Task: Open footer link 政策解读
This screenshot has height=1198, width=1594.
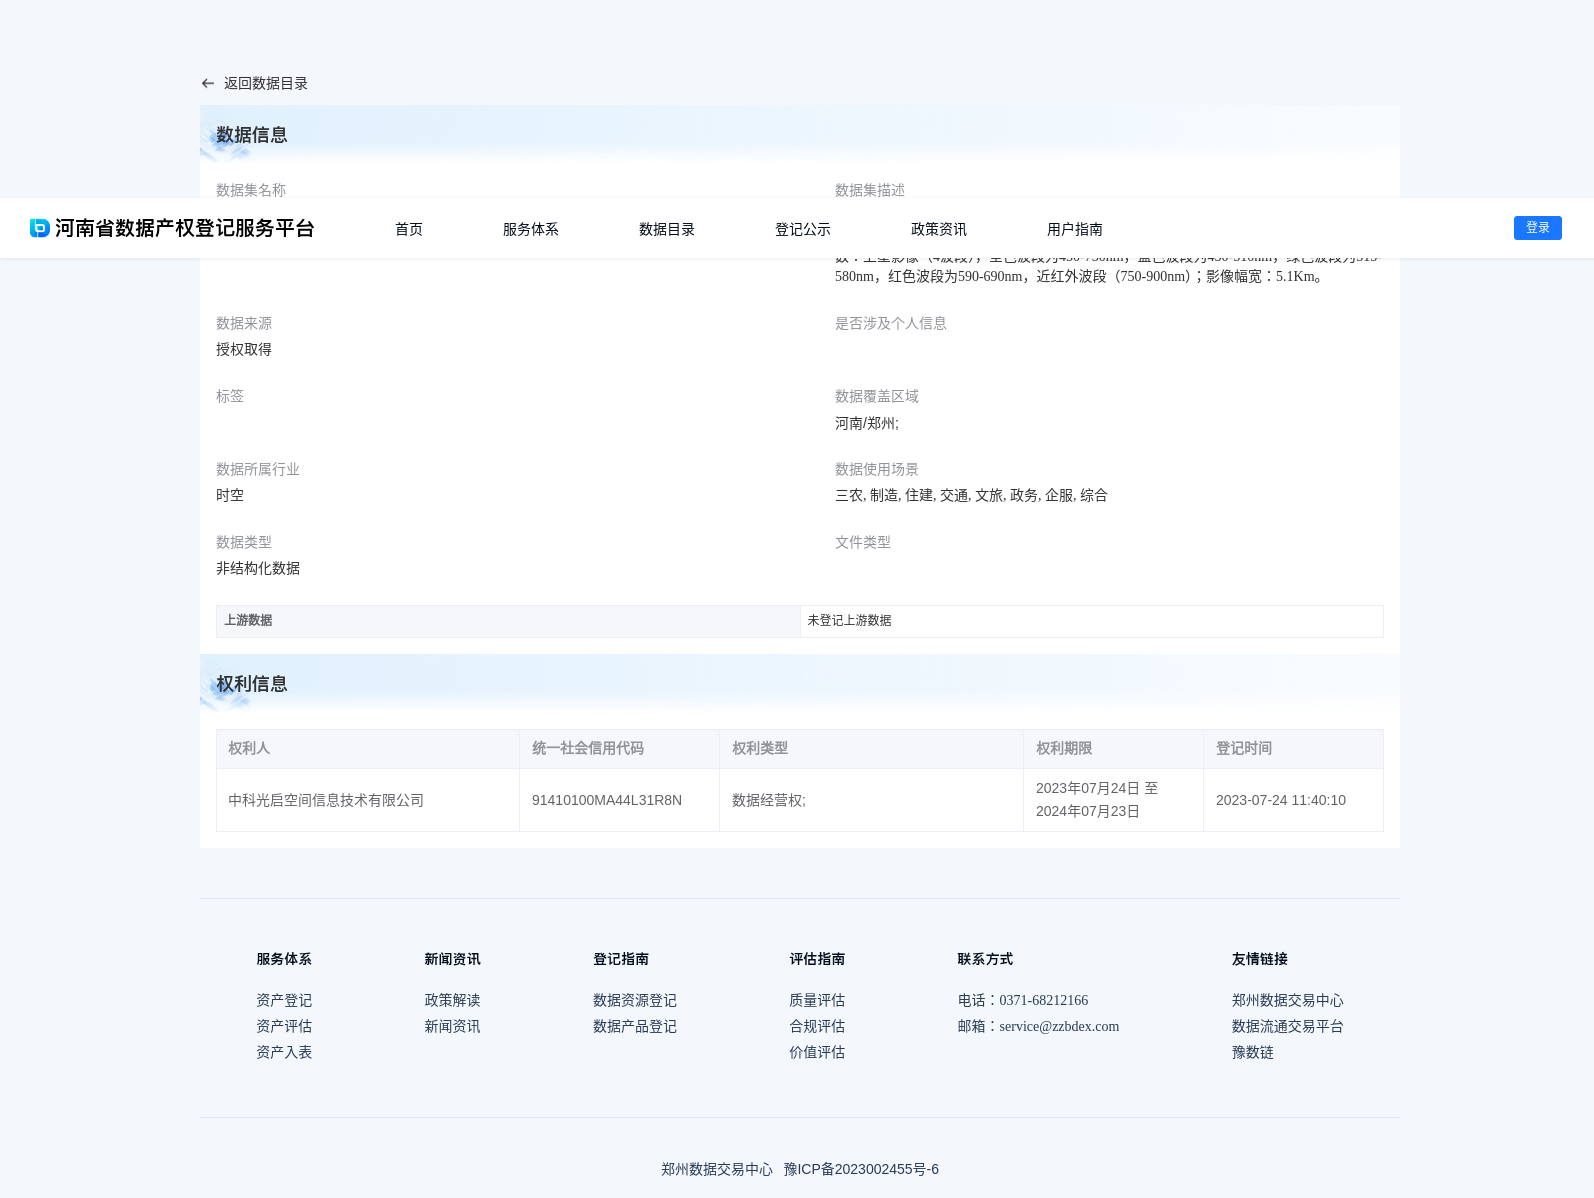Action: [x=452, y=1000]
